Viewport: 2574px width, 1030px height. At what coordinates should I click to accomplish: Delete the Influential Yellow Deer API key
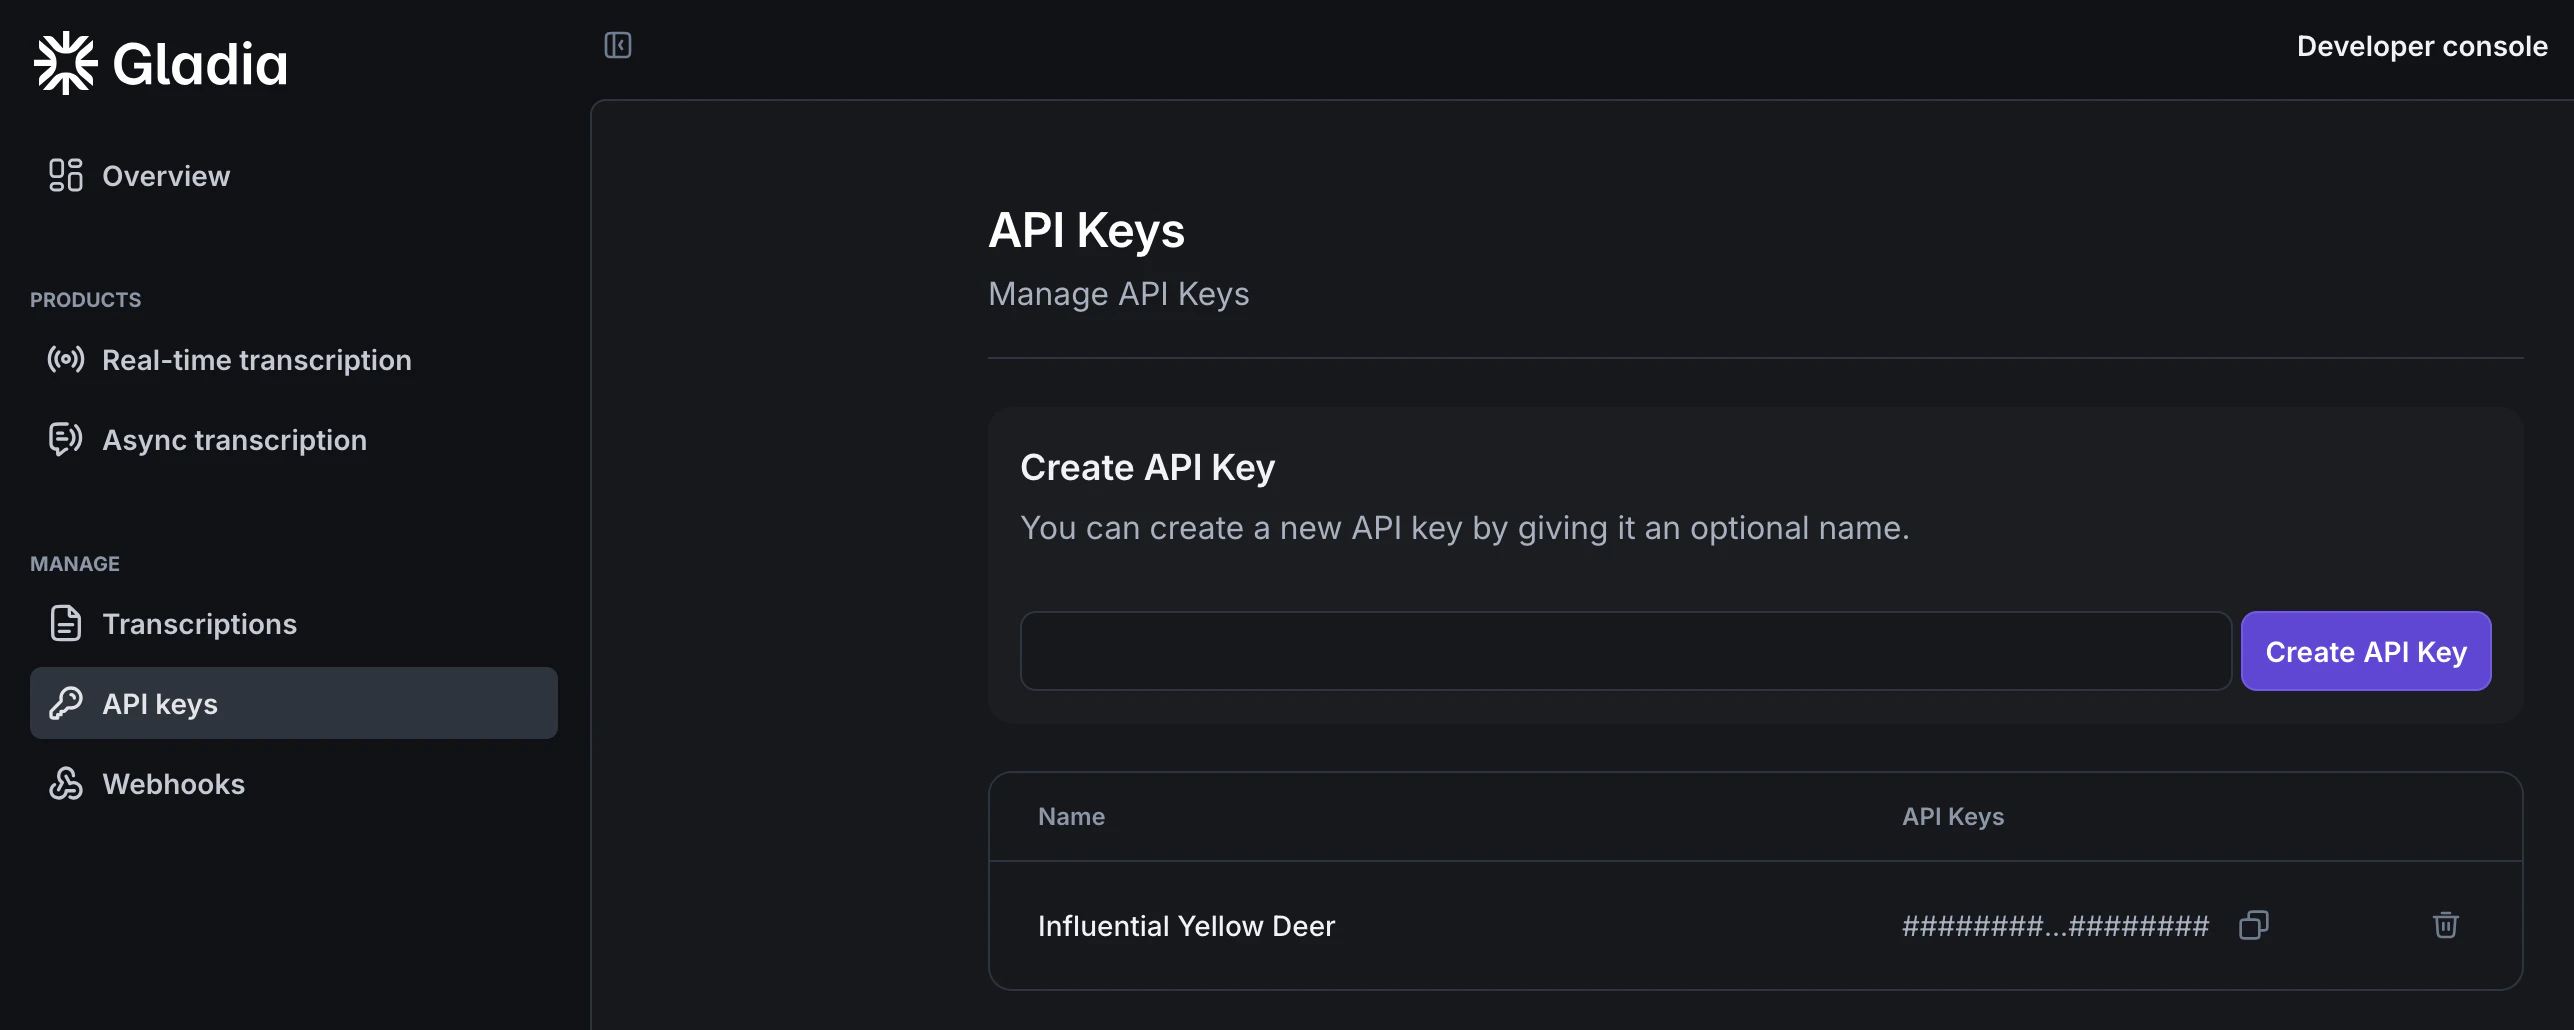(2446, 925)
